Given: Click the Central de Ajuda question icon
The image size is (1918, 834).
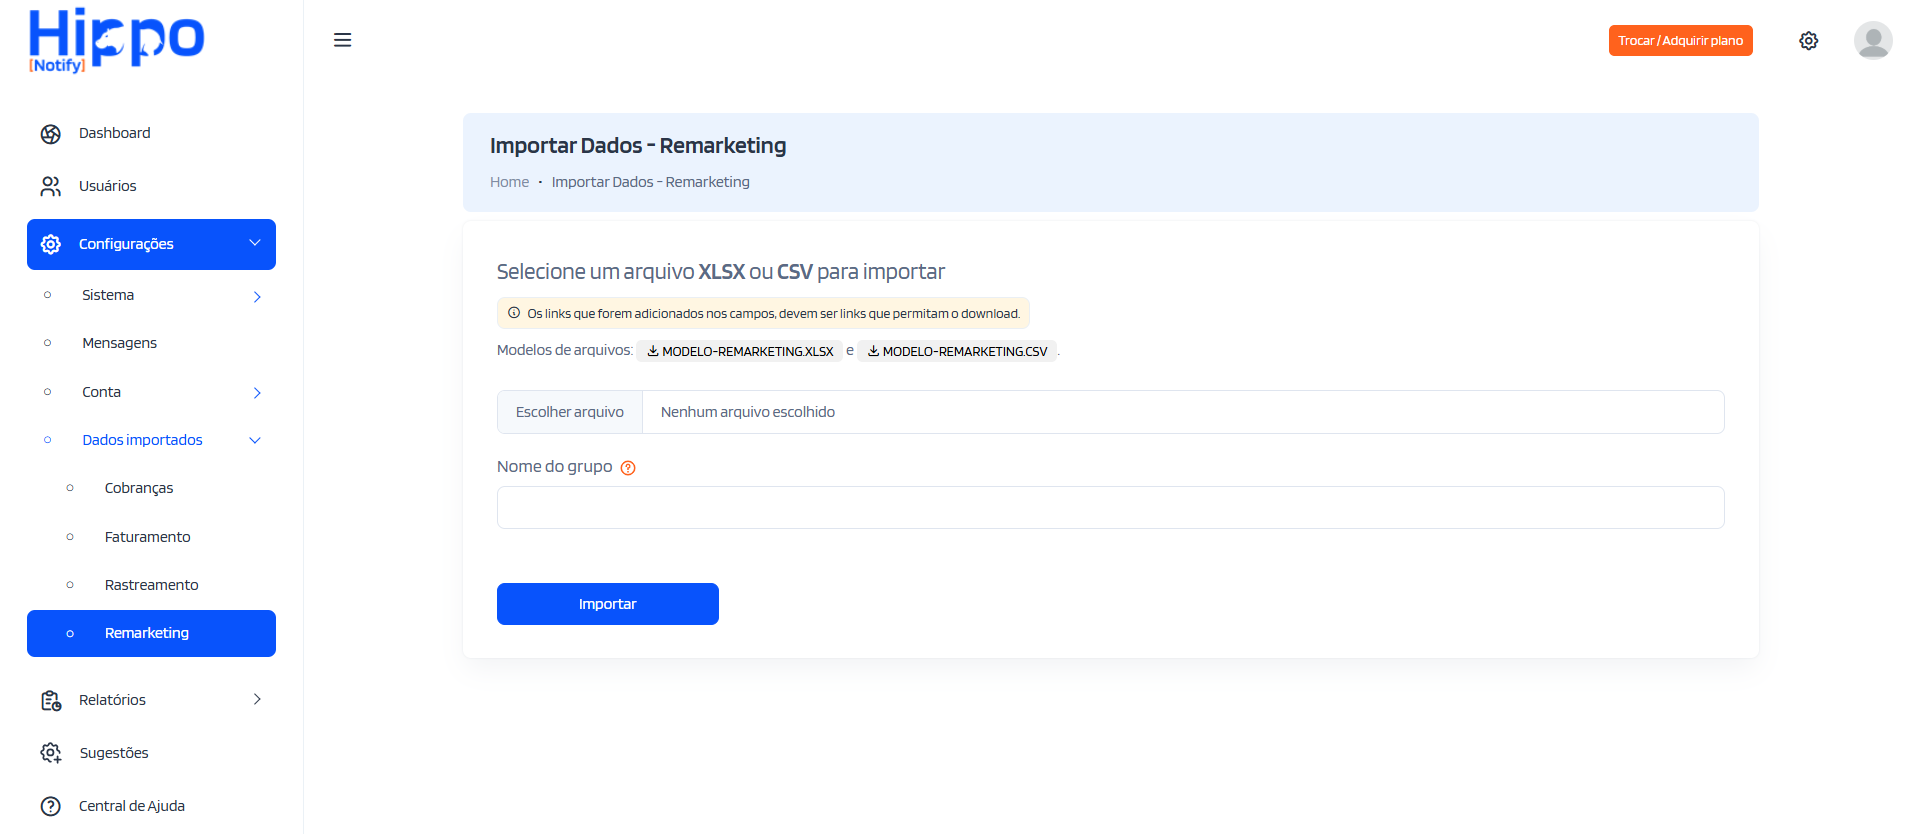Looking at the screenshot, I should click(51, 806).
